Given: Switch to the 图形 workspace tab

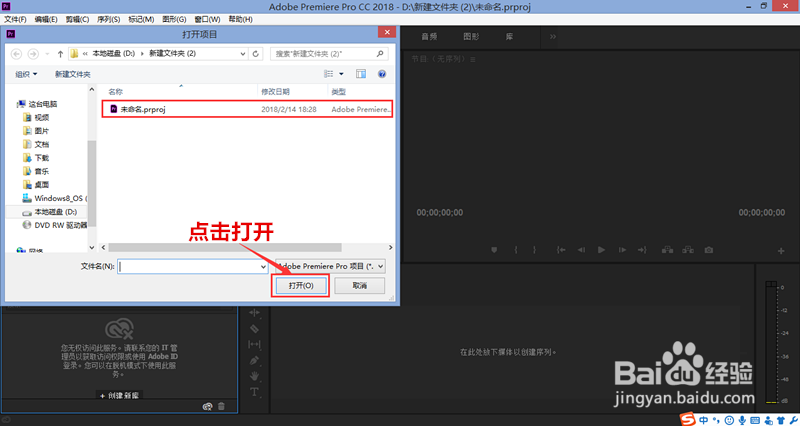Looking at the screenshot, I should 471,37.
